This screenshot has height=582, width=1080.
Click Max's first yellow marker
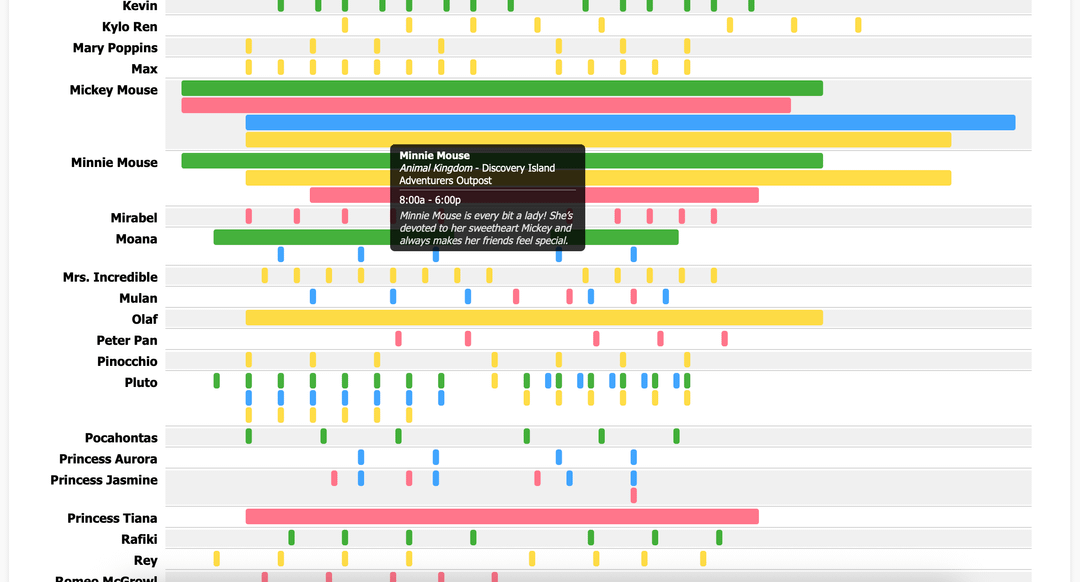249,67
